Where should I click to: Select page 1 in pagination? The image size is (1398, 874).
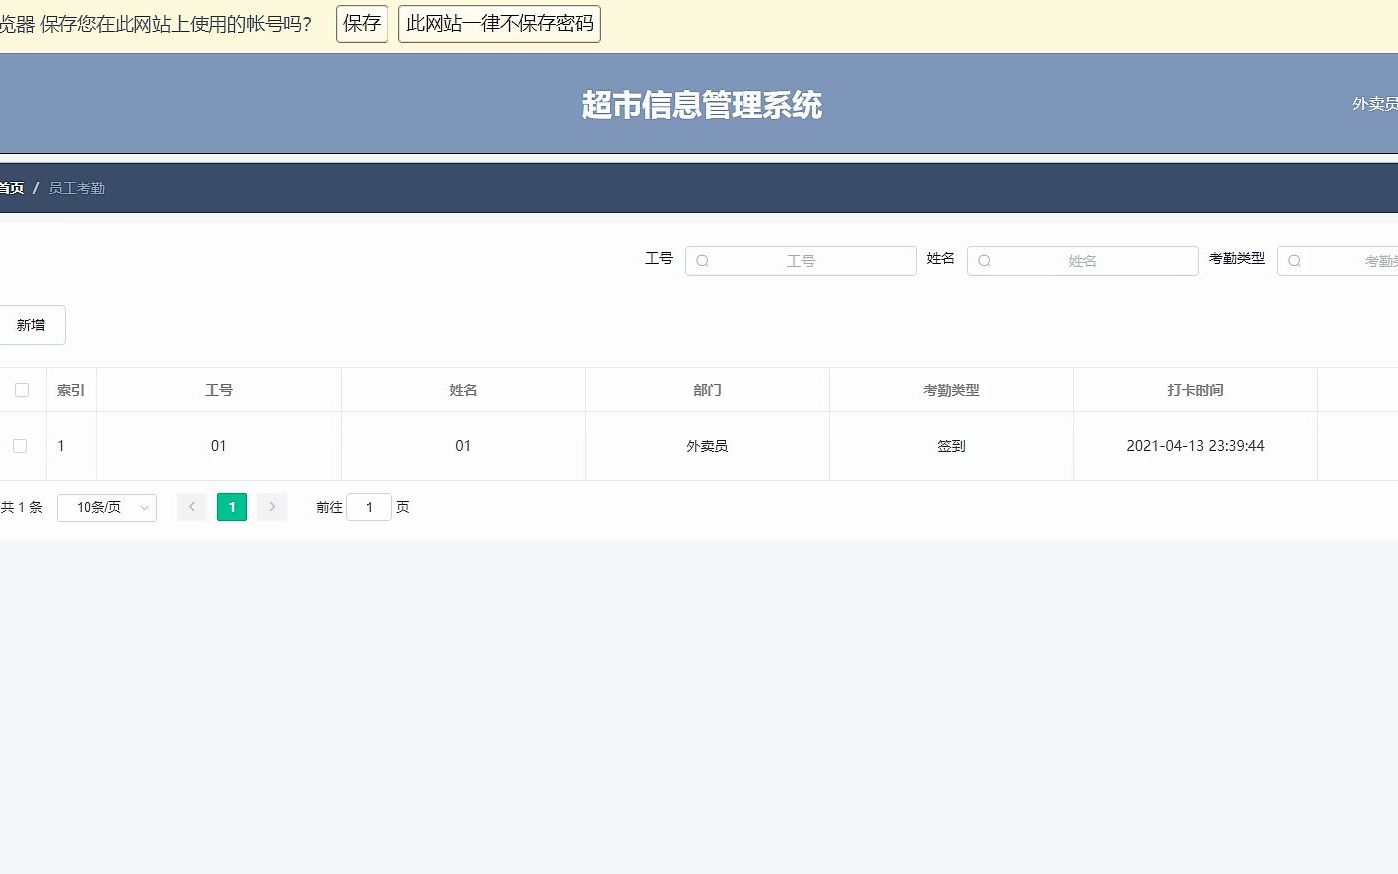232,507
